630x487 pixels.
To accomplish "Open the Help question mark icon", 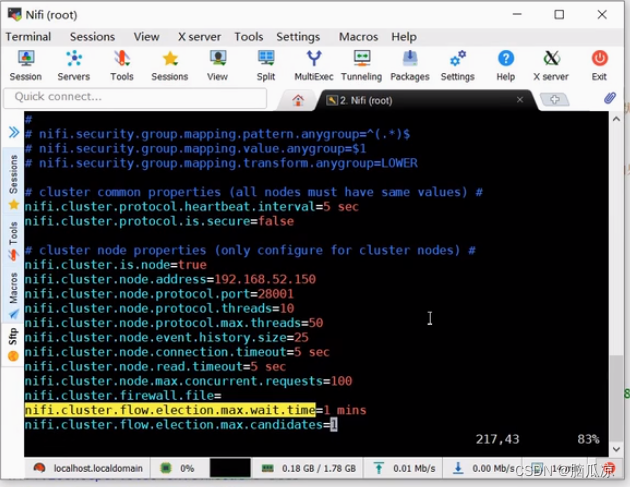I will (x=506, y=65).
